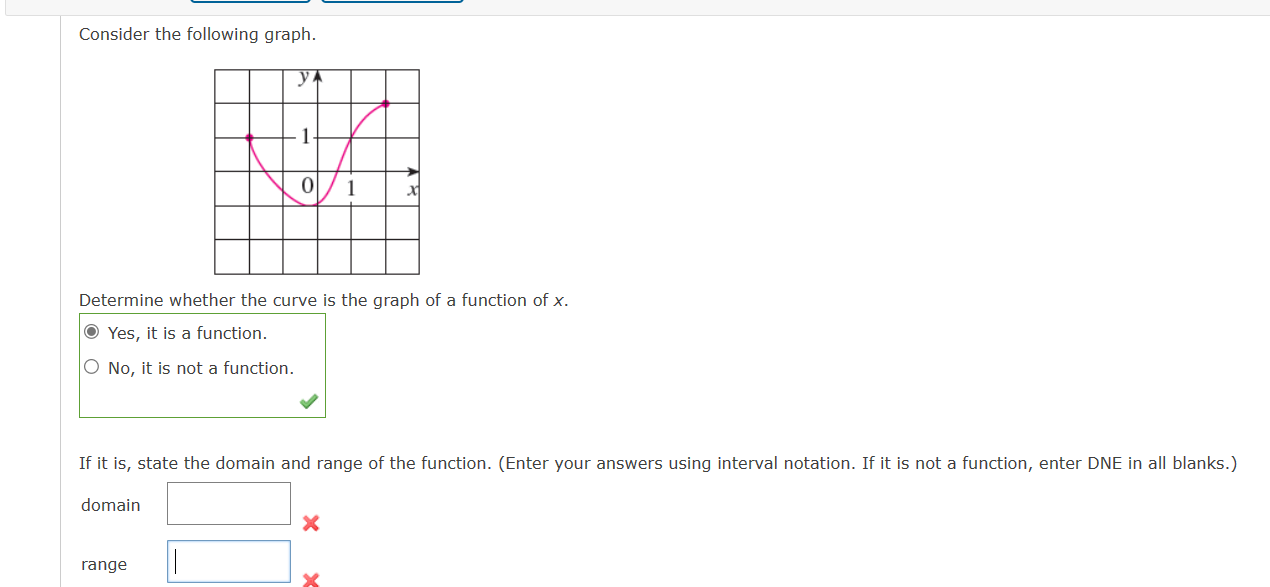Click the right endpoint dot on the curve
1270x587 pixels.
[x=386, y=102]
